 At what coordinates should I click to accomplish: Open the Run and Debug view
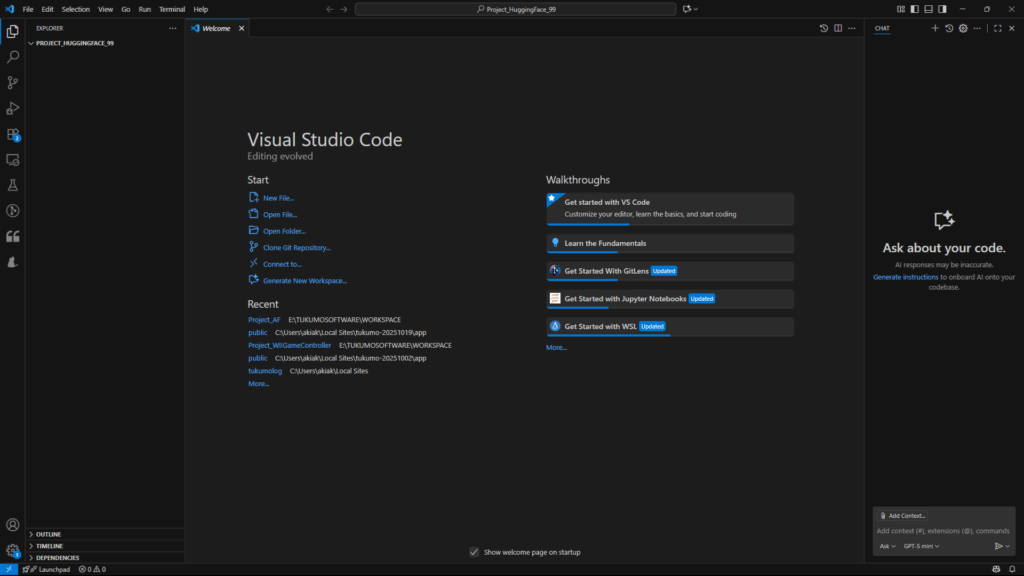point(12,108)
